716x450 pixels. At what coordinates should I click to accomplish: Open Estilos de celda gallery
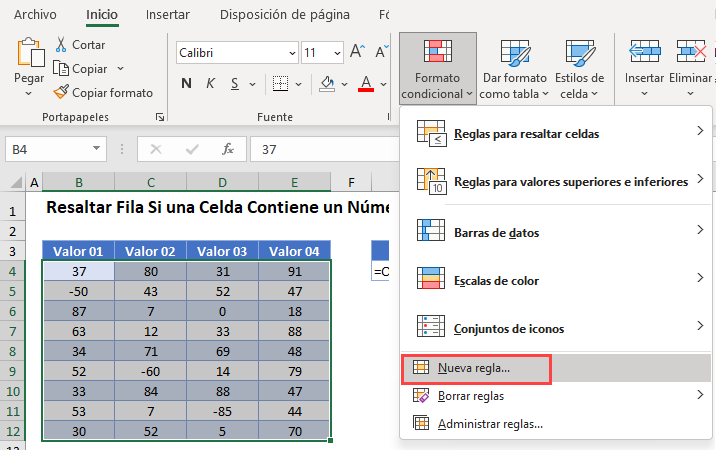point(579,69)
